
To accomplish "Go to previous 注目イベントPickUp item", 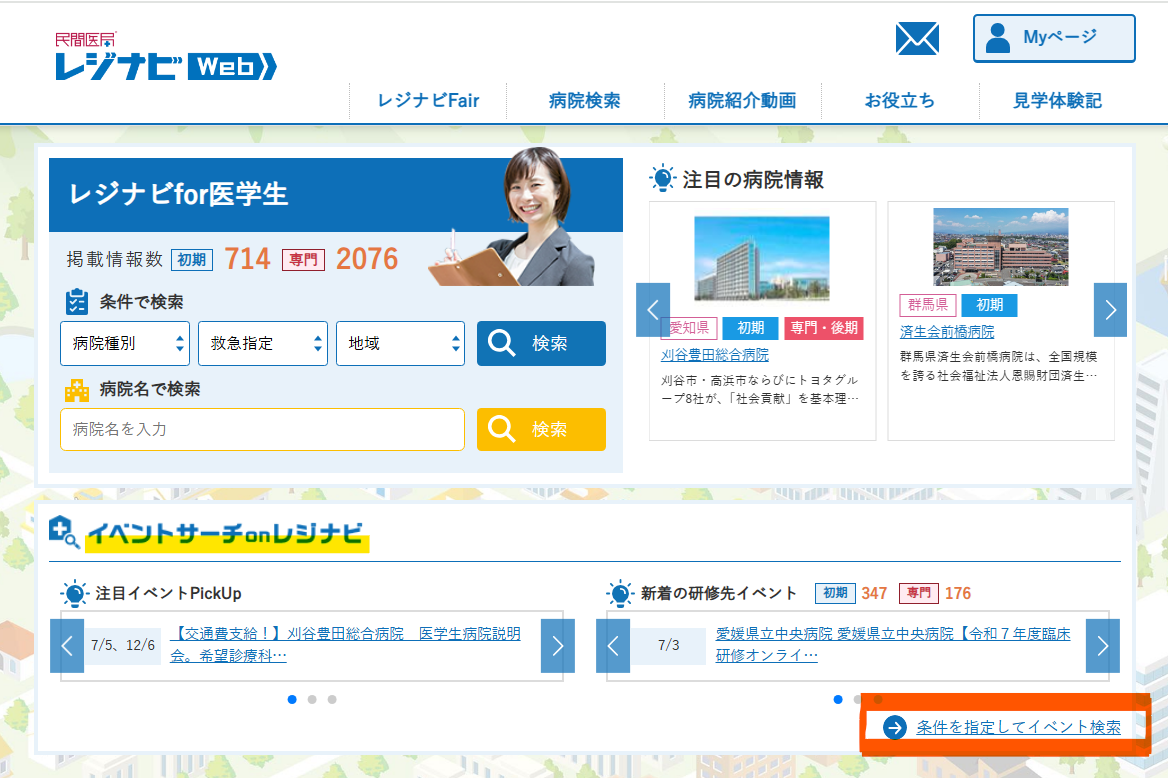I will [x=67, y=645].
